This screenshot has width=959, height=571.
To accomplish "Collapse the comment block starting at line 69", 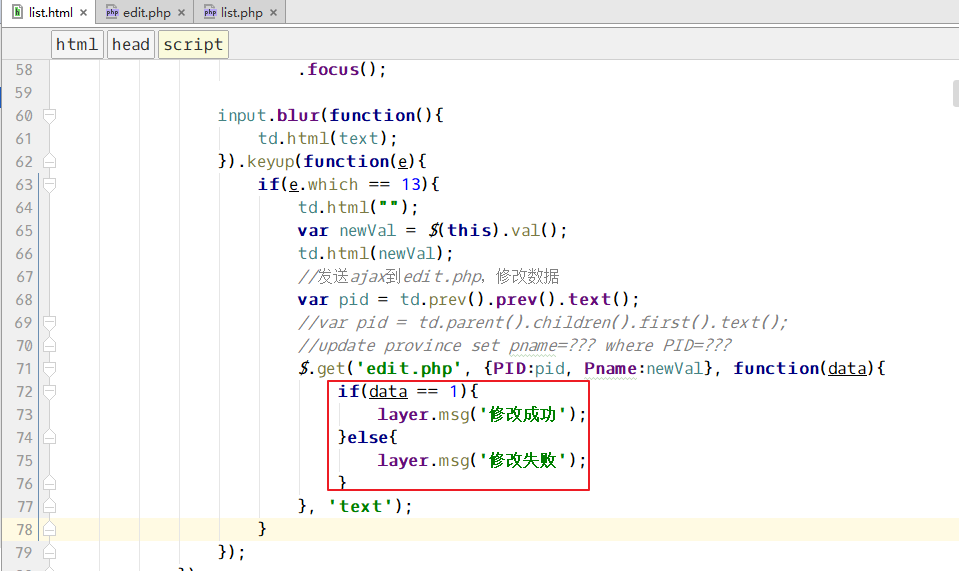I will [x=49, y=323].
